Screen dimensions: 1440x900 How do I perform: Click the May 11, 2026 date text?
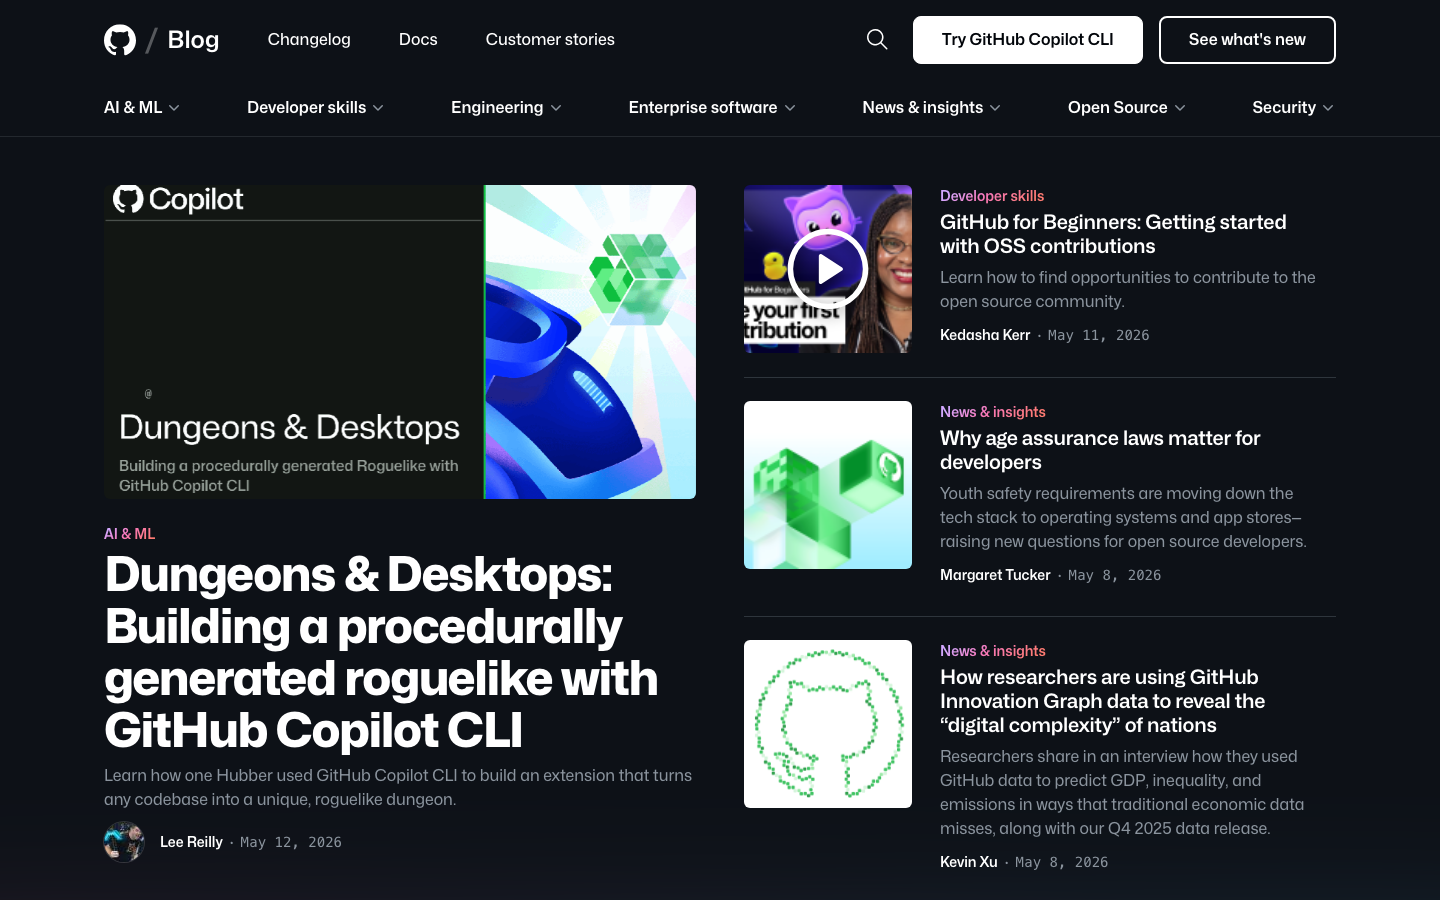pos(1099,335)
